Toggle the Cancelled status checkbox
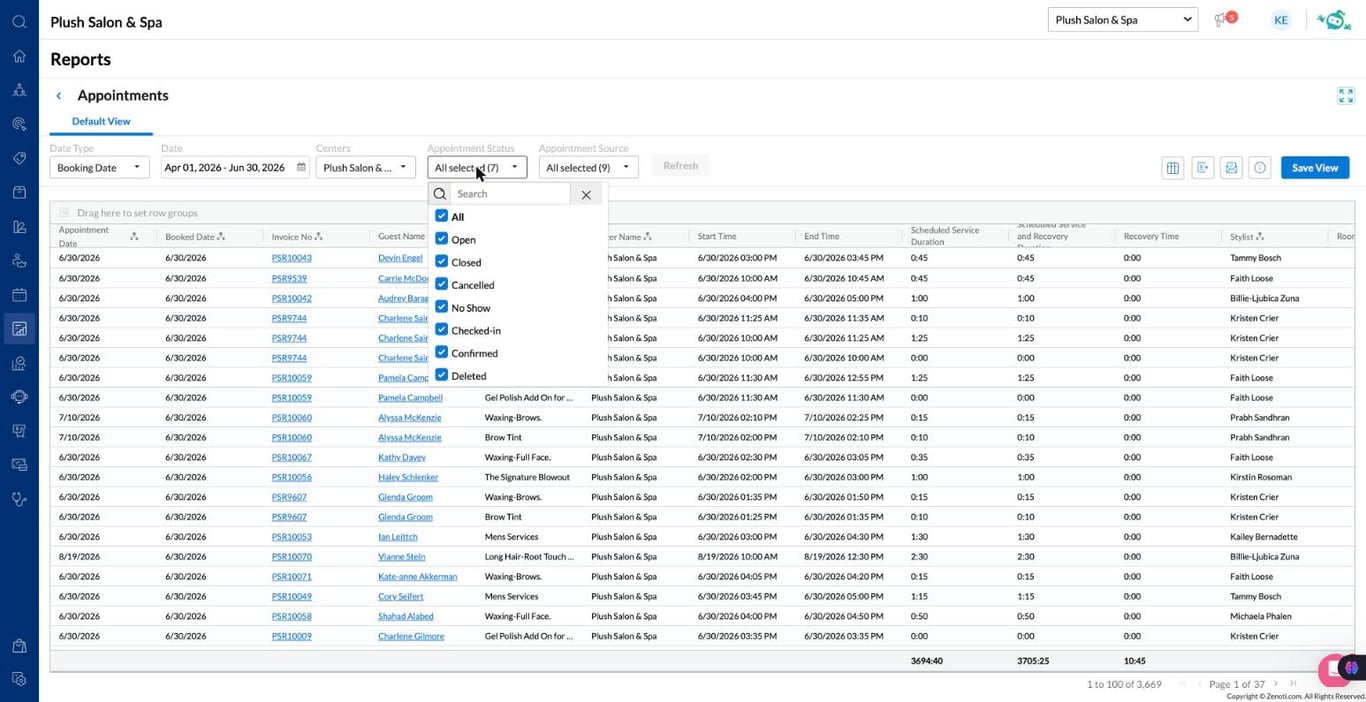This screenshot has height=702, width=1366. 441,285
